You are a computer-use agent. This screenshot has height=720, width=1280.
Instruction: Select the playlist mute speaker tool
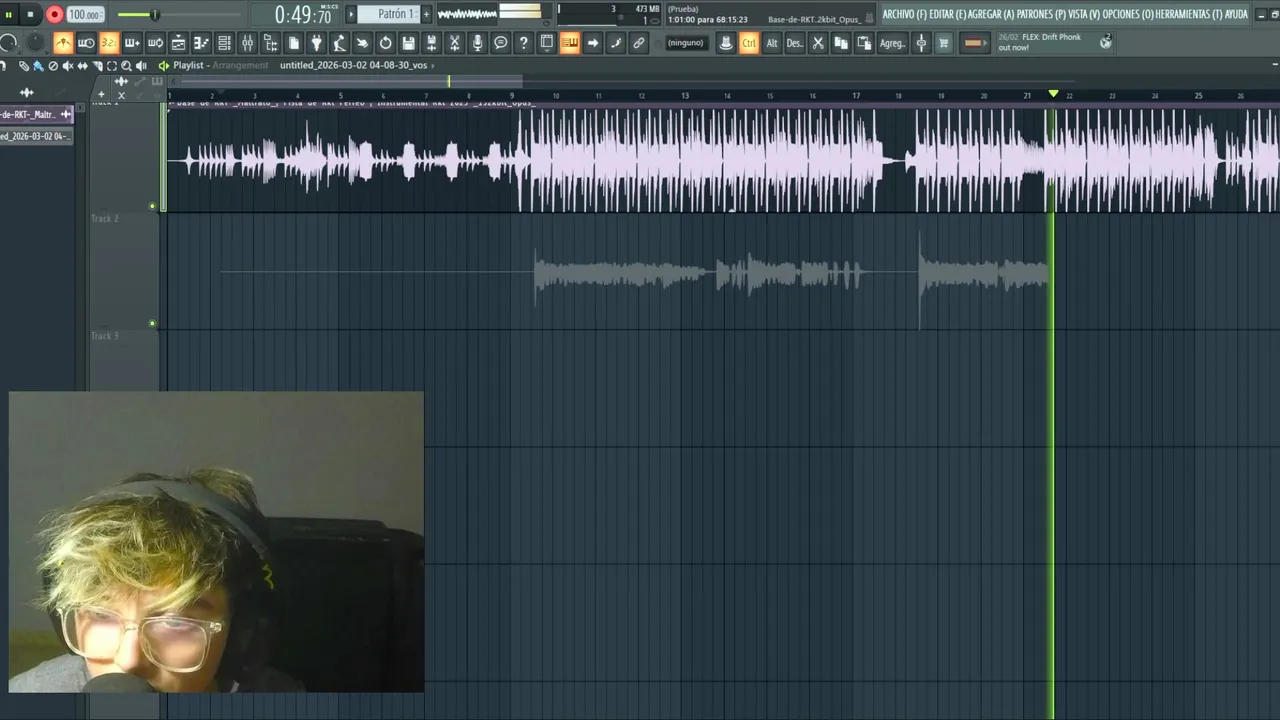[x=68, y=66]
